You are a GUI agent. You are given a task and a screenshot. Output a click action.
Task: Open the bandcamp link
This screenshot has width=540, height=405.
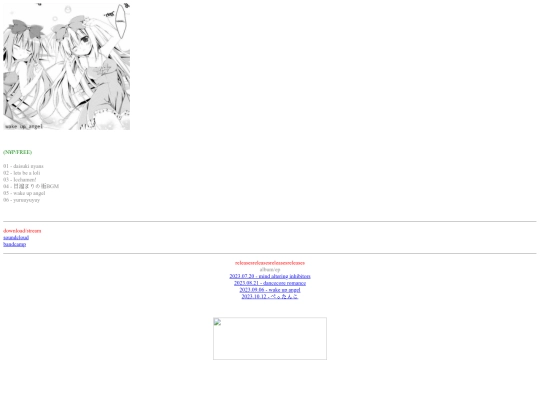(14, 244)
